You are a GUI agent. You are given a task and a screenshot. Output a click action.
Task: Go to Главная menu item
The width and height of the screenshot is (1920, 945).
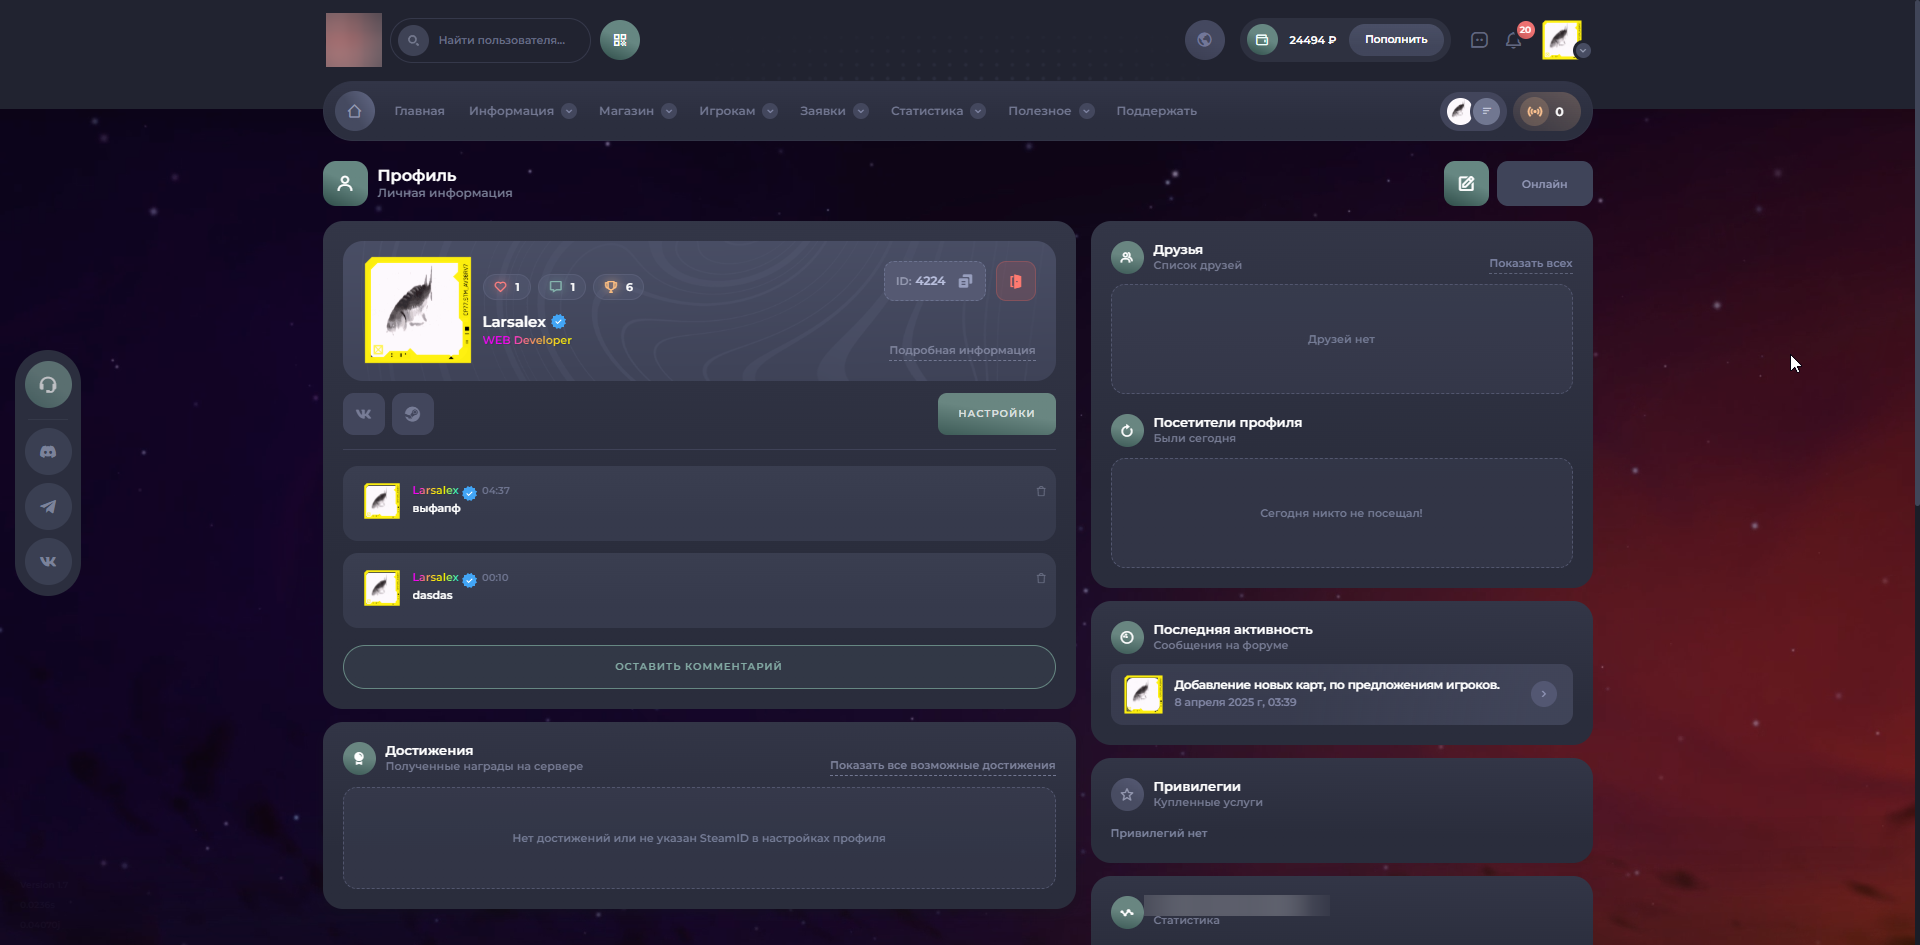419,111
